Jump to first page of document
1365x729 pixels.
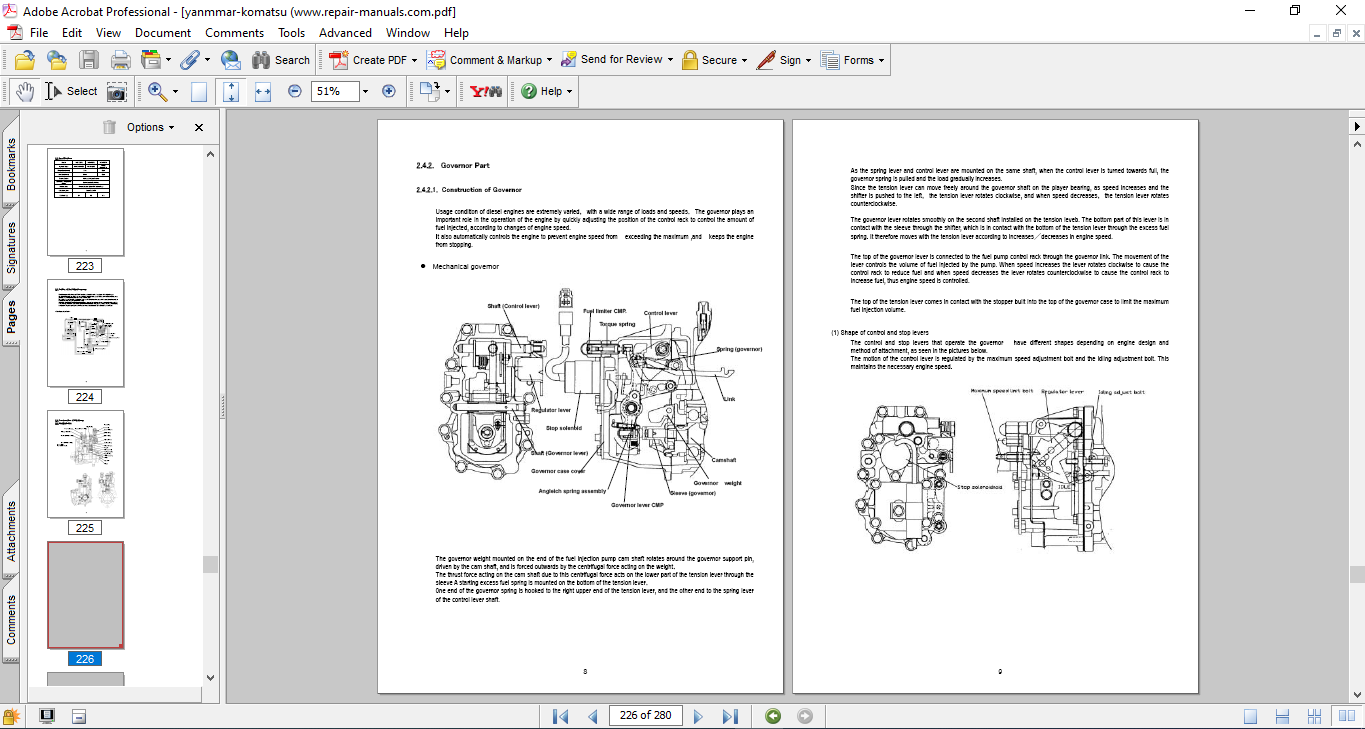point(560,716)
